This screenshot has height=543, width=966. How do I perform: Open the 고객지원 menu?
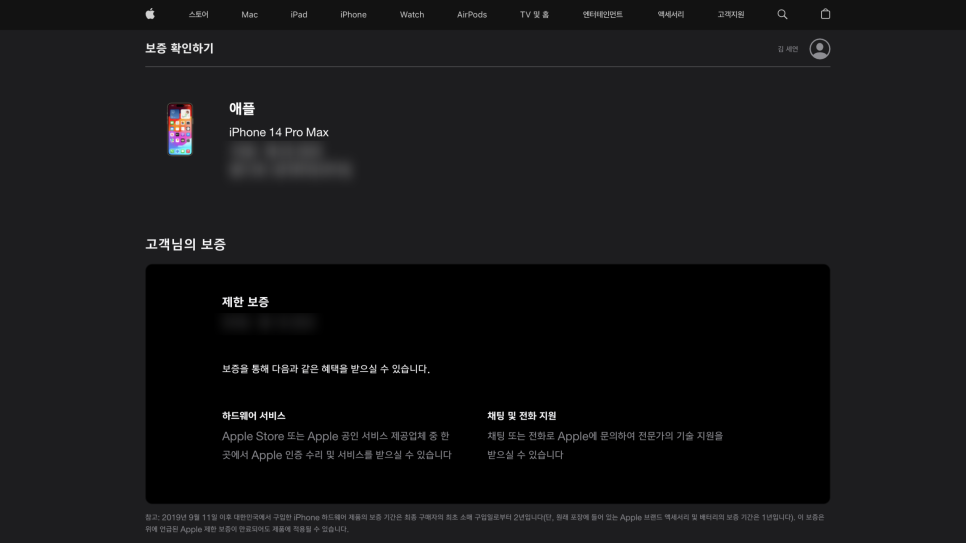731,14
